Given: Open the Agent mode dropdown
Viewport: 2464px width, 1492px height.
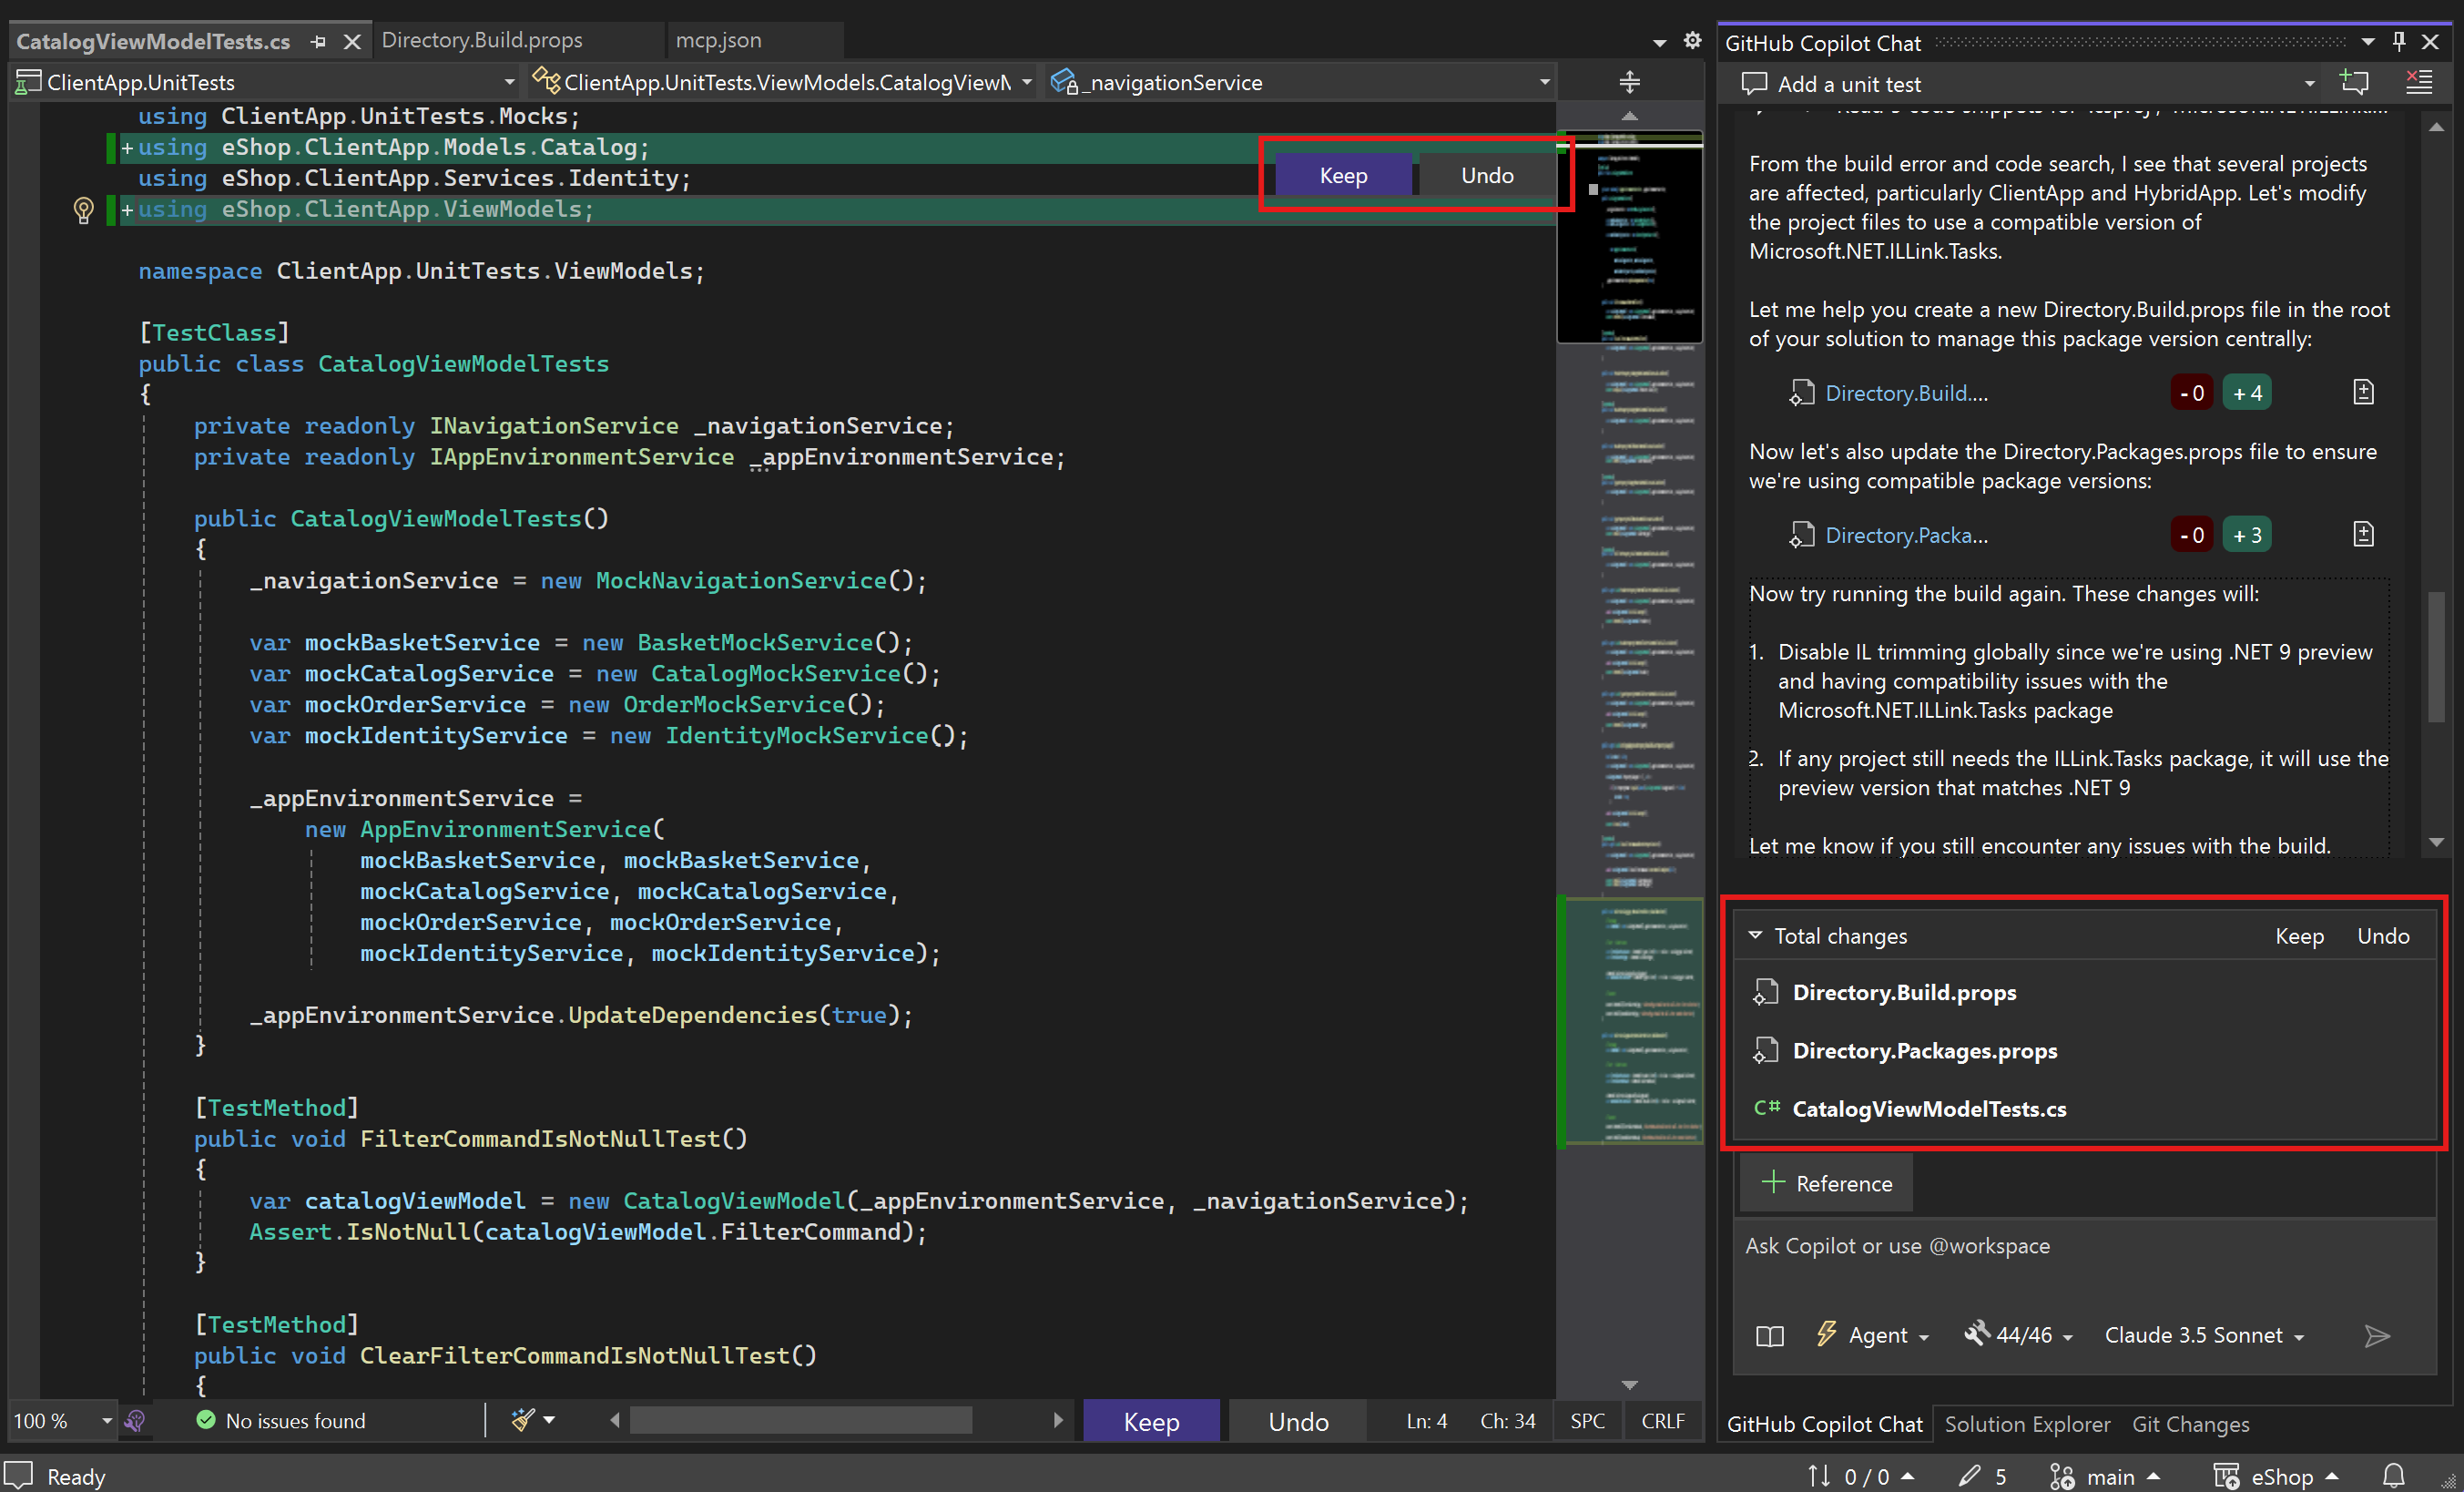Looking at the screenshot, I should coord(1875,1335).
